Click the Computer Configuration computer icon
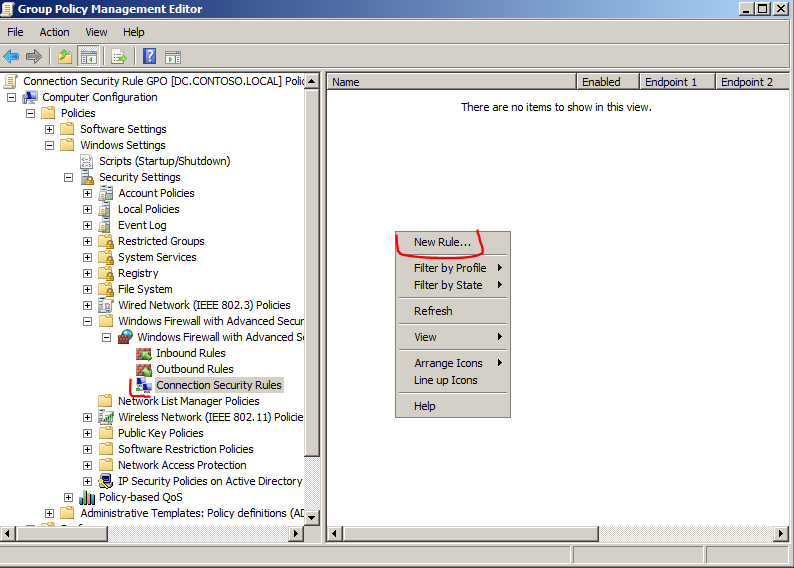The image size is (794, 568). pos(30,97)
